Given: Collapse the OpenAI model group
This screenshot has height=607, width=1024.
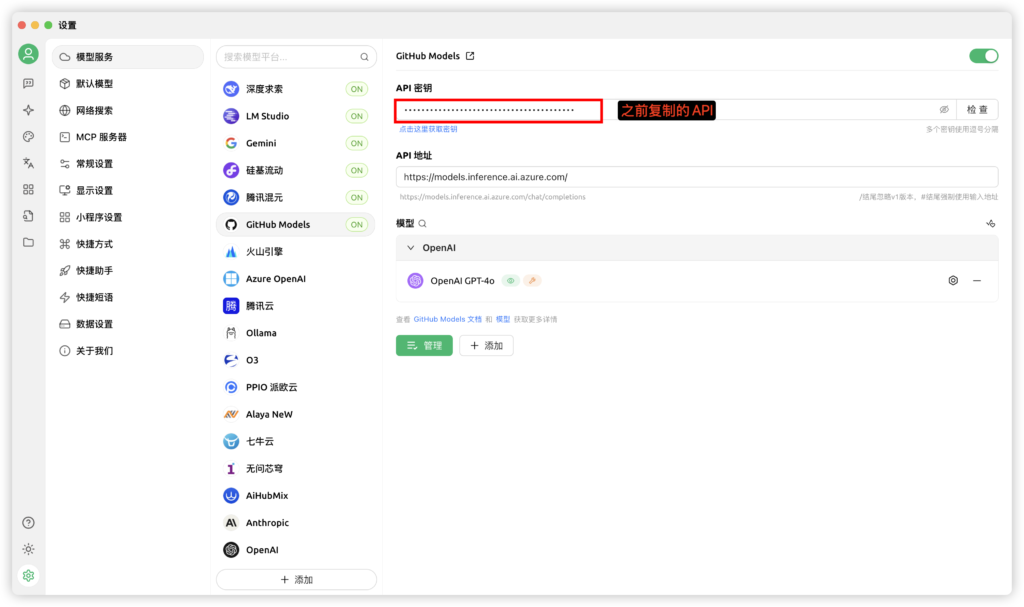Looking at the screenshot, I should 410,248.
